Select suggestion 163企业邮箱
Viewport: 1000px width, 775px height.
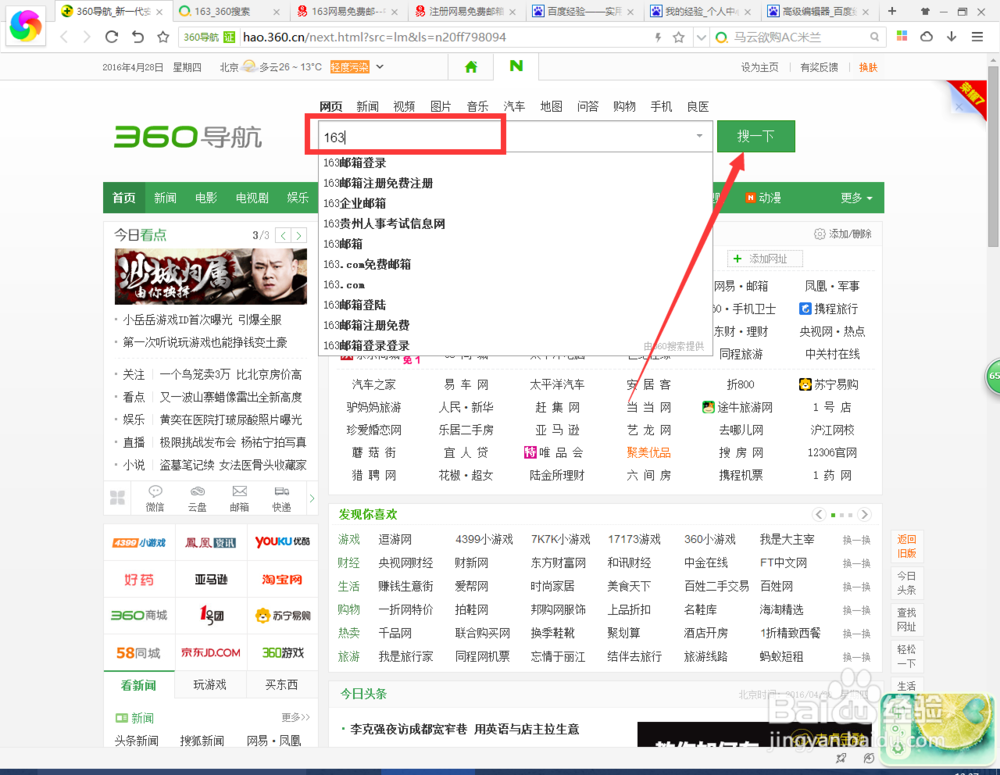[354, 203]
